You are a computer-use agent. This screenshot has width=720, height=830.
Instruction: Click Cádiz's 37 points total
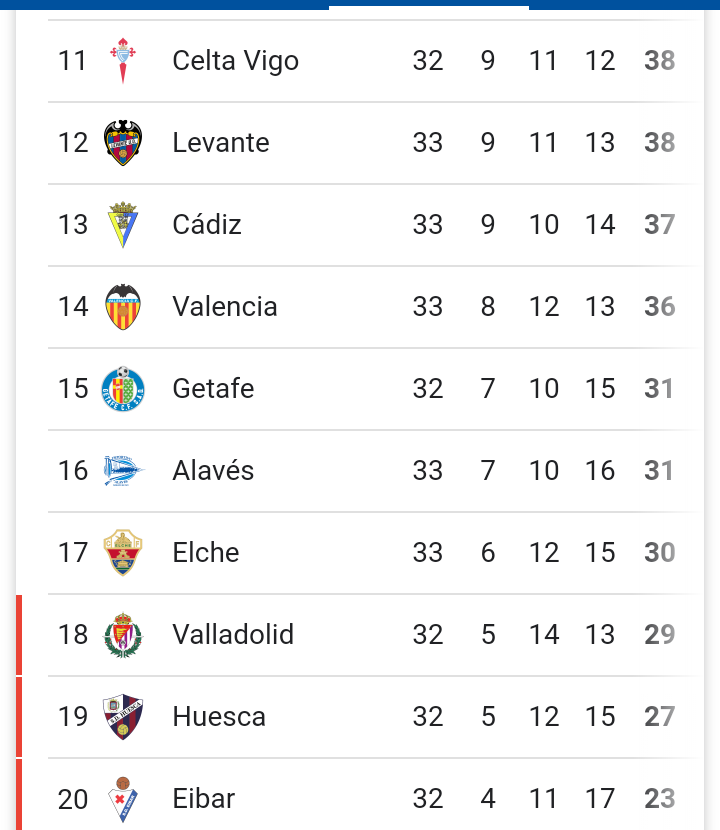pos(660,224)
